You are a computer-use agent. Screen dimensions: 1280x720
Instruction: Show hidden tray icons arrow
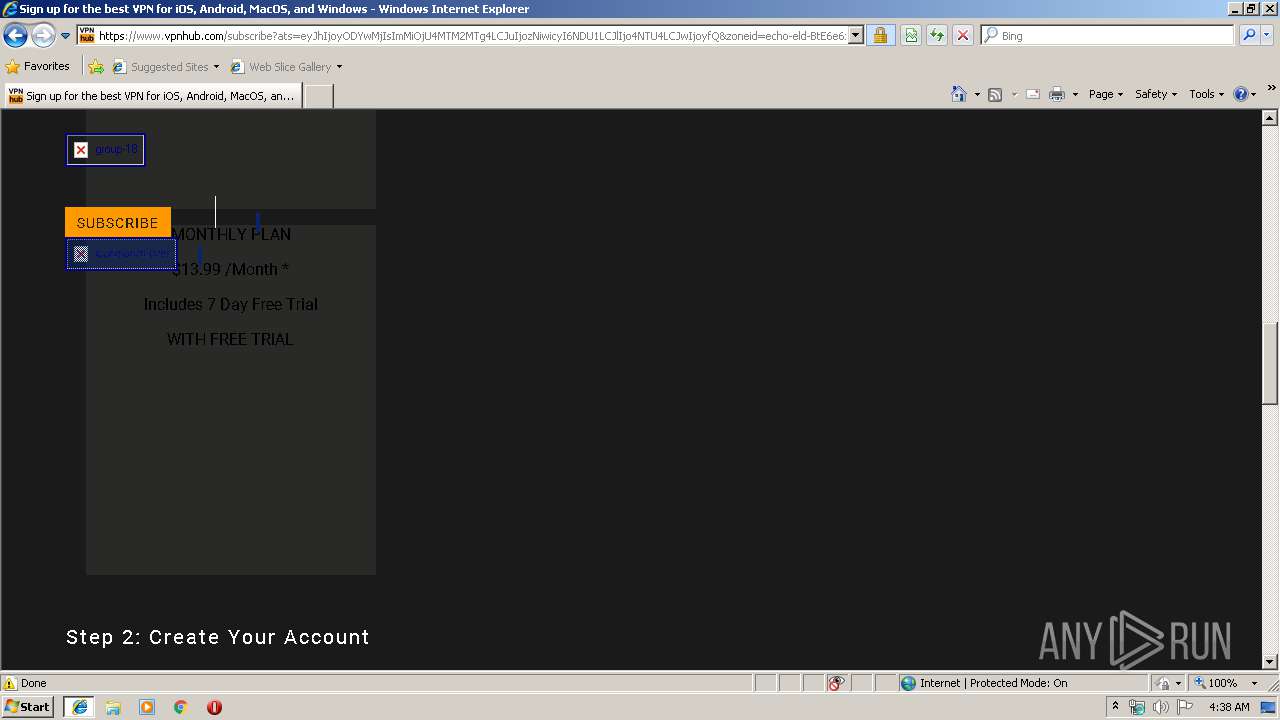click(1116, 707)
